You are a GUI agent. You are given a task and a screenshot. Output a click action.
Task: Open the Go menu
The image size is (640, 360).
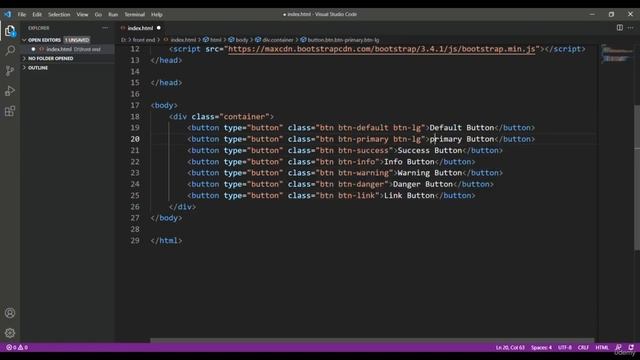tap(98, 14)
